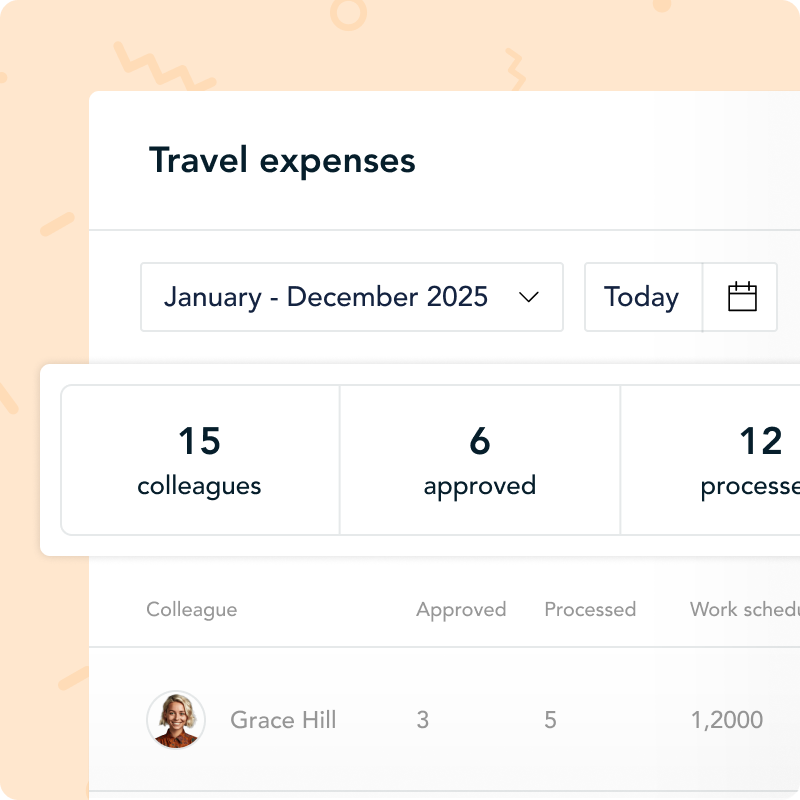Click the number 6 above approved
The height and width of the screenshot is (800, 800).
(x=479, y=441)
